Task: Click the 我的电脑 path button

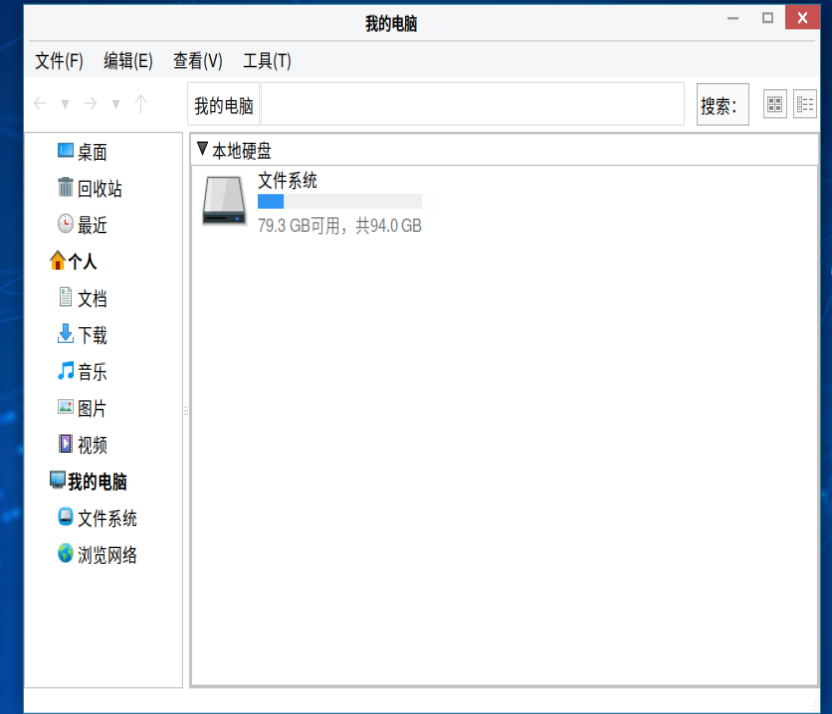Action: (x=223, y=105)
